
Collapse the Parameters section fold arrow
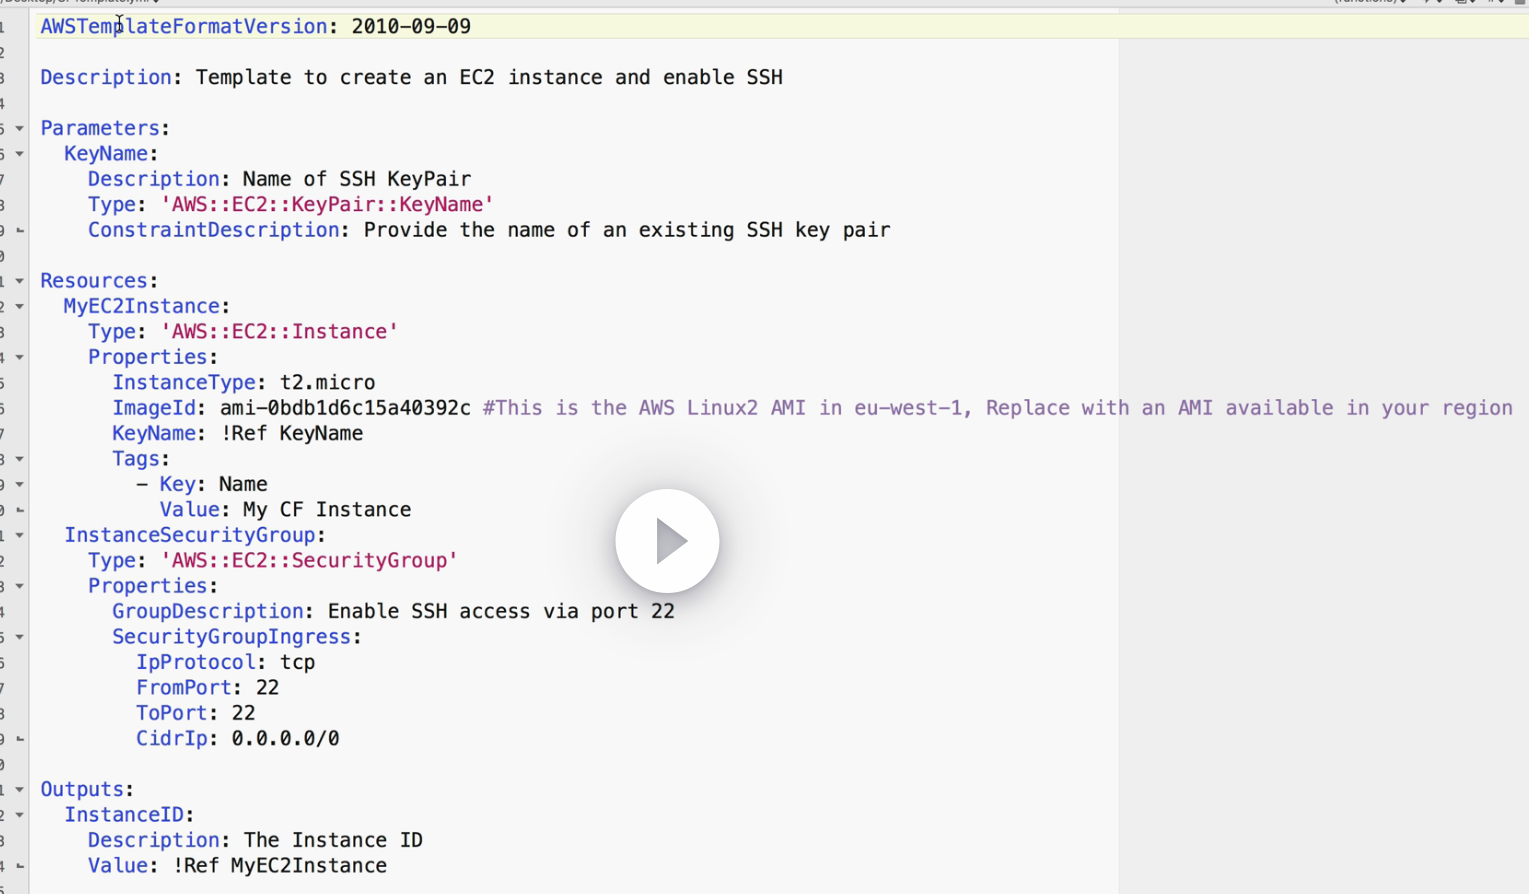click(19, 128)
